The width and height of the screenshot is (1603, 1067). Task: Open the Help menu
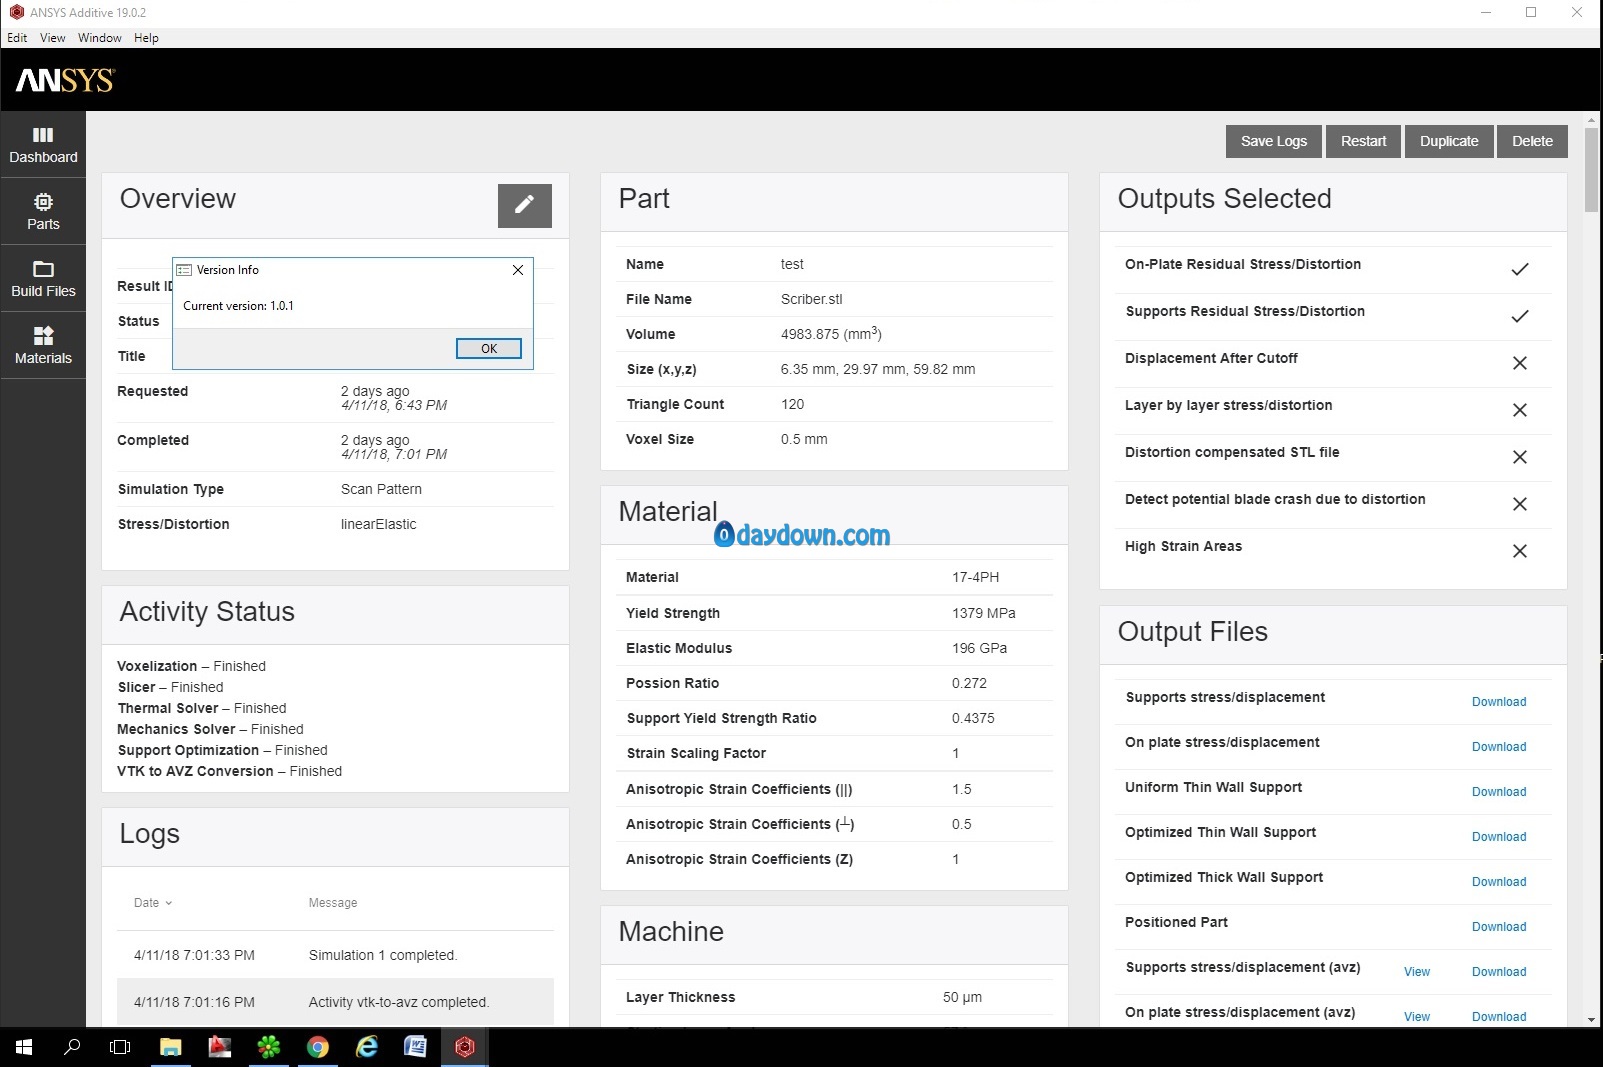click(x=146, y=38)
